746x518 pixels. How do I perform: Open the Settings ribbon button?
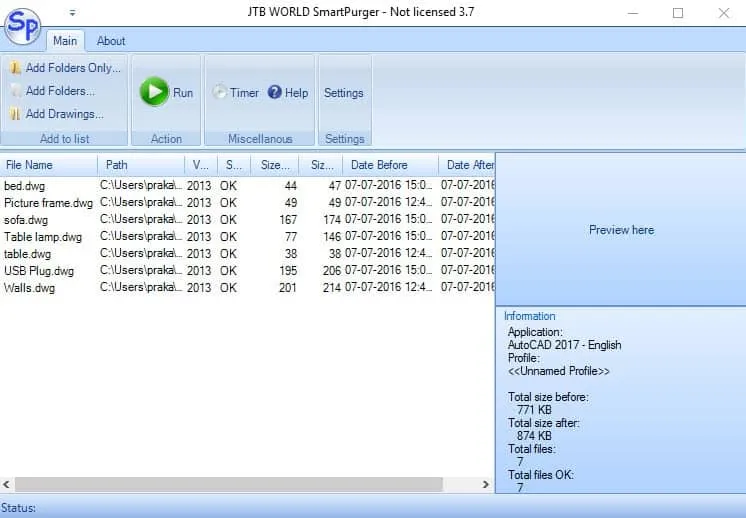pyautogui.click(x=344, y=93)
